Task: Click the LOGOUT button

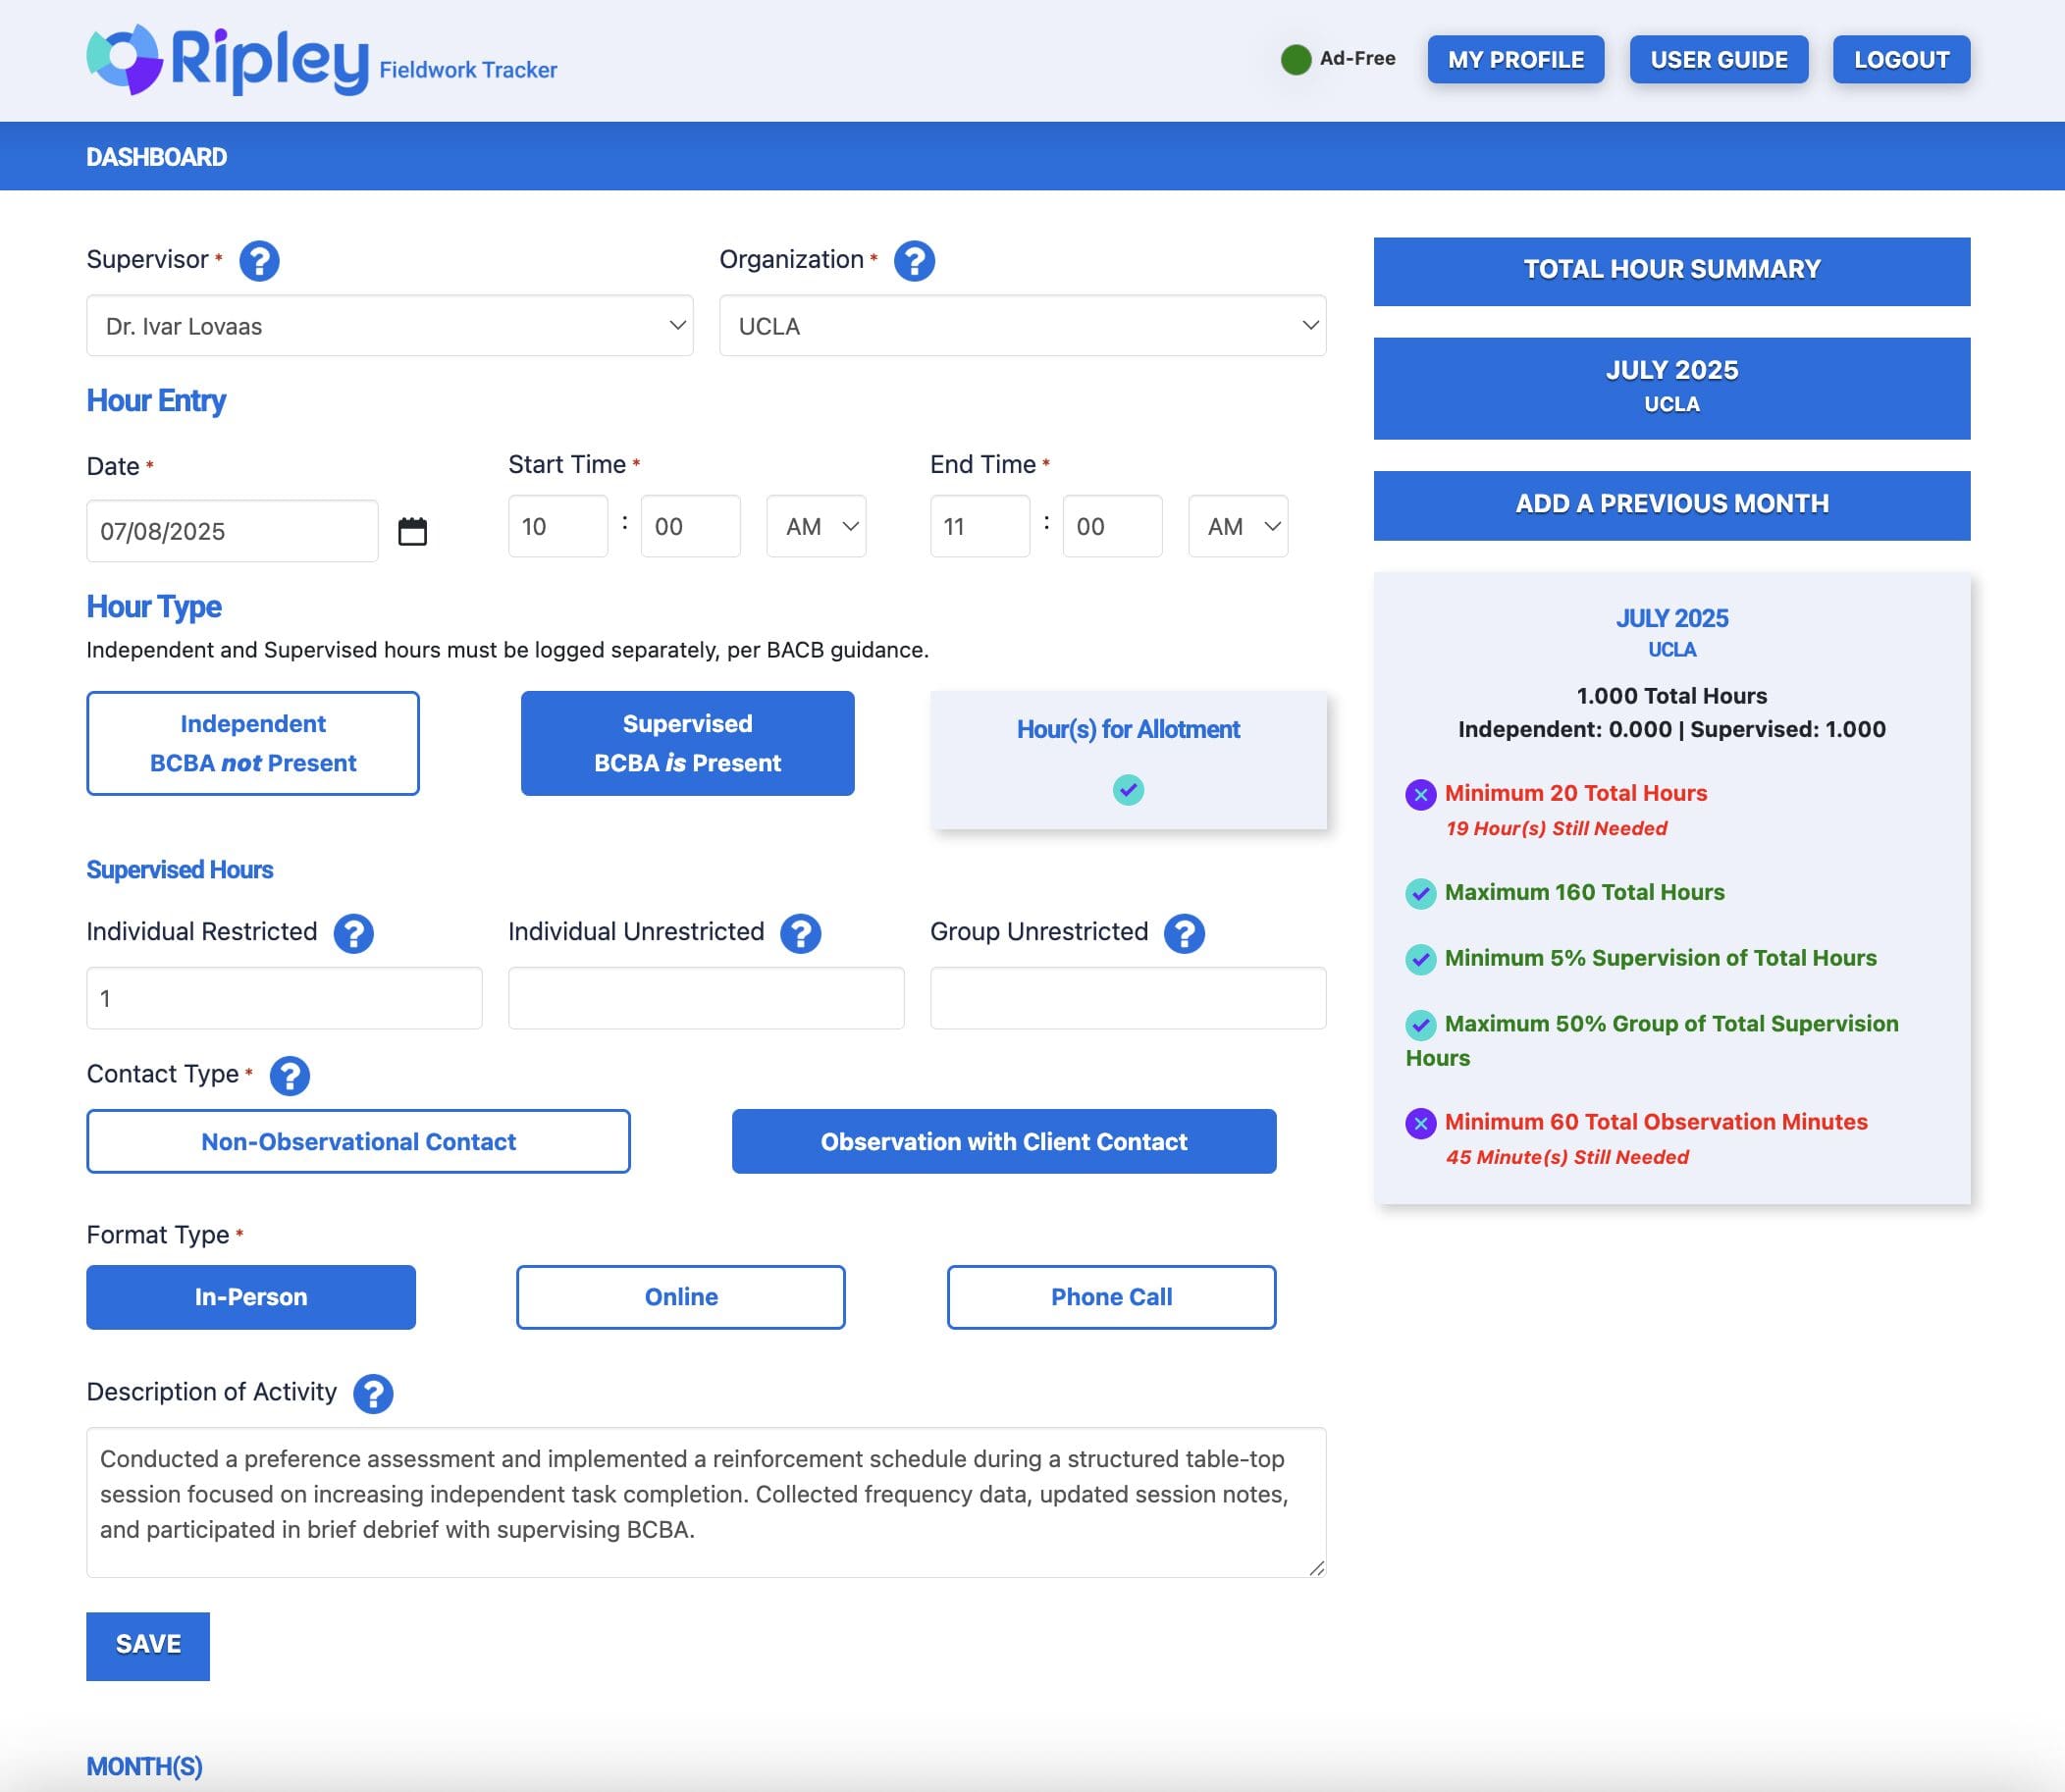Action: [x=1901, y=60]
